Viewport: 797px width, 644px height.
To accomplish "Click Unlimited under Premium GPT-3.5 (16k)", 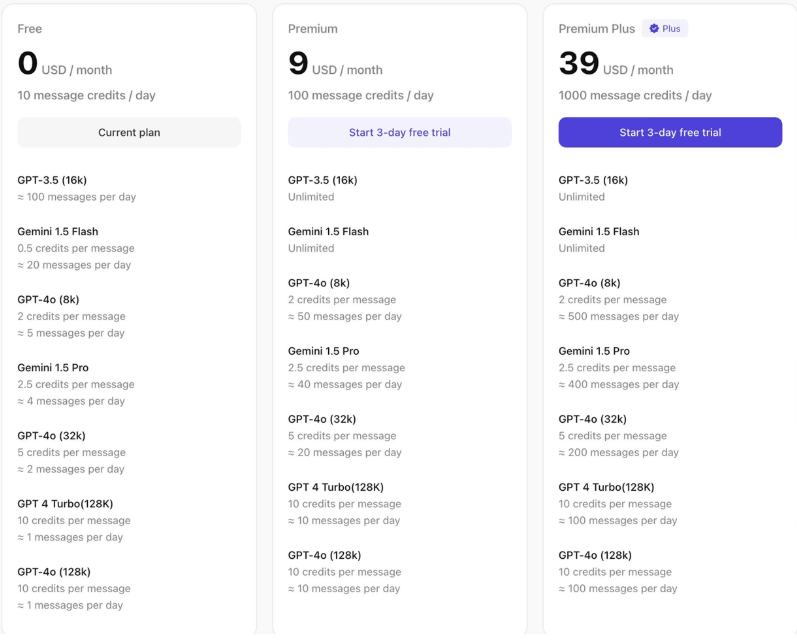I will [311, 197].
